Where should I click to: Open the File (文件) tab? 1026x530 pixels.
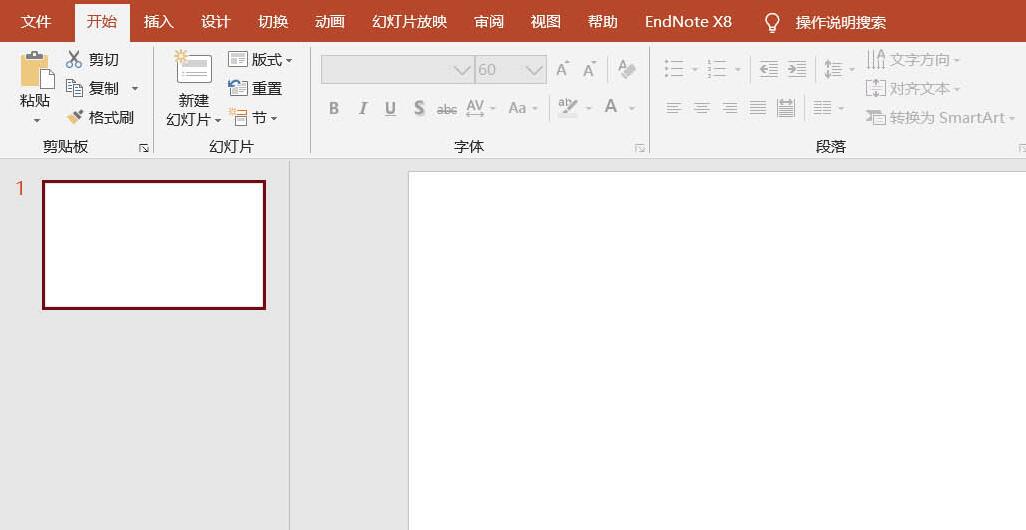[36, 22]
